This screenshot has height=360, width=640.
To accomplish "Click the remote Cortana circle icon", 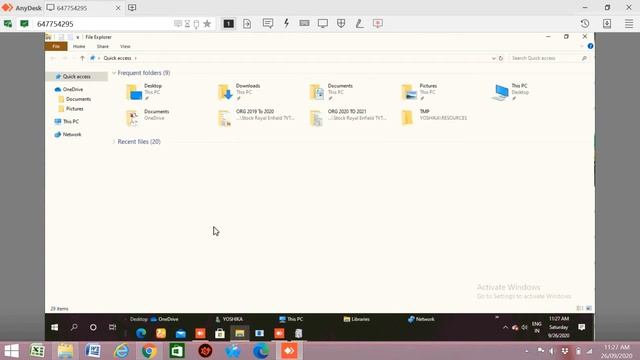I will pyautogui.click(x=93, y=327).
